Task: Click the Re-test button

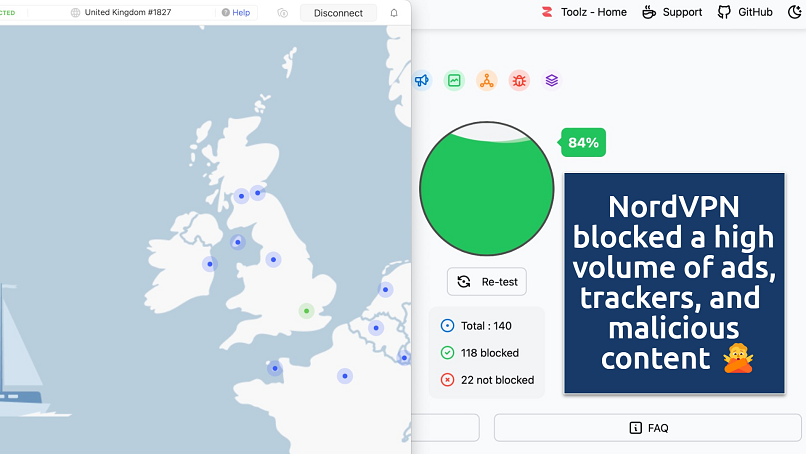Action: (487, 281)
